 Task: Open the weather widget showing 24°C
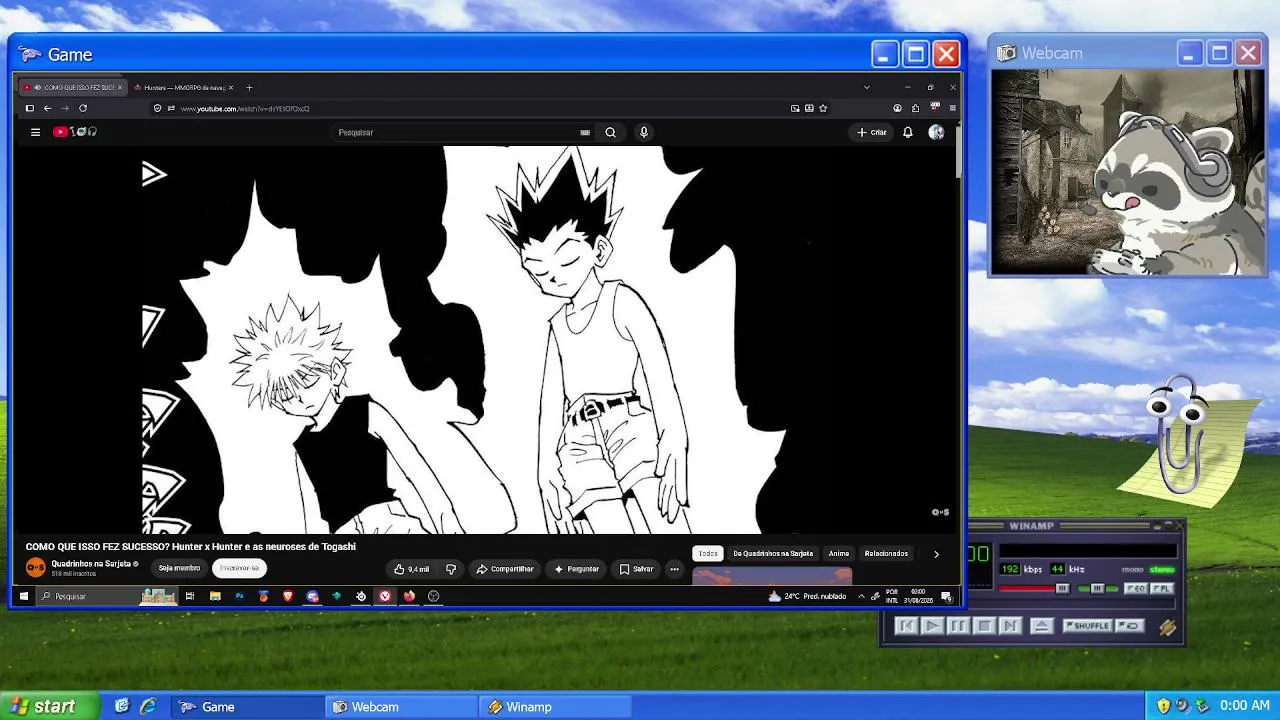(807, 596)
